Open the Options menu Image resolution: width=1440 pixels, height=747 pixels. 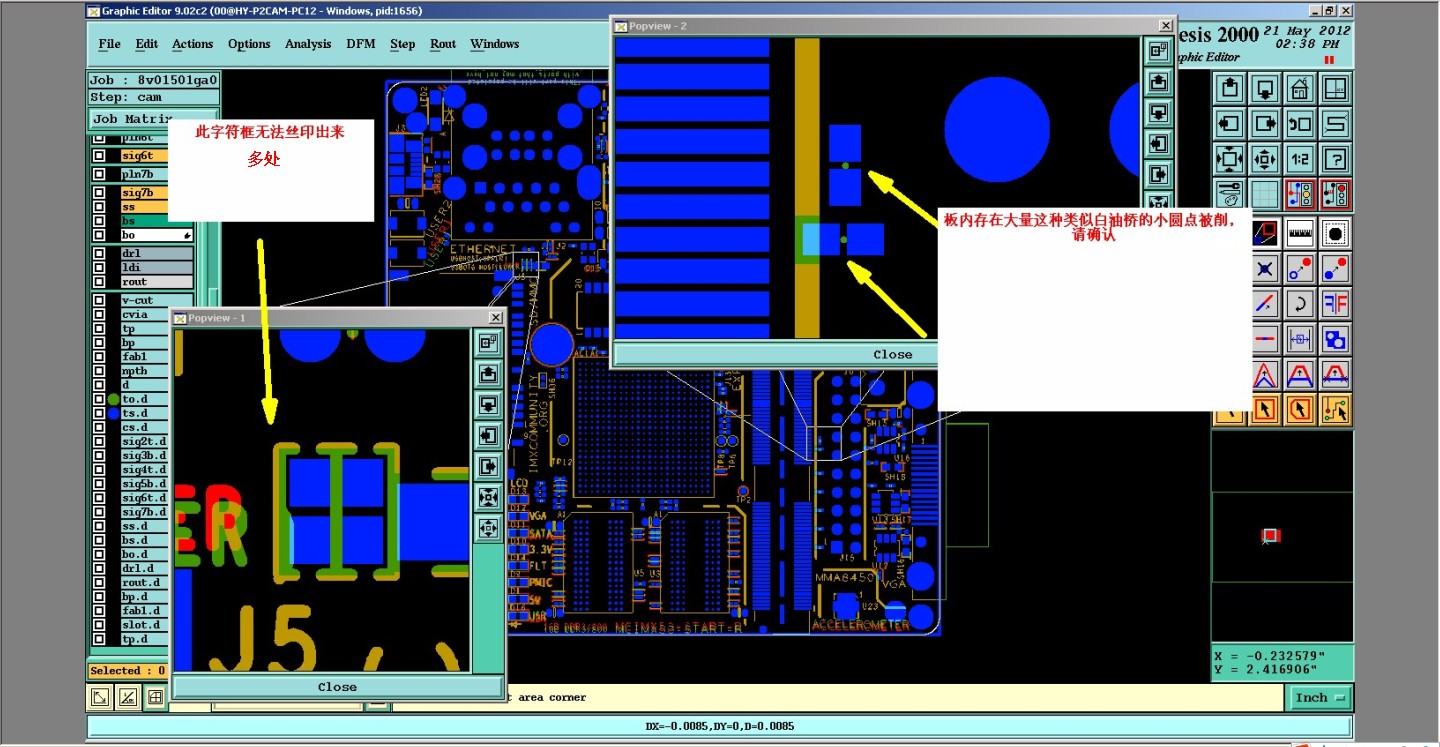tap(249, 44)
